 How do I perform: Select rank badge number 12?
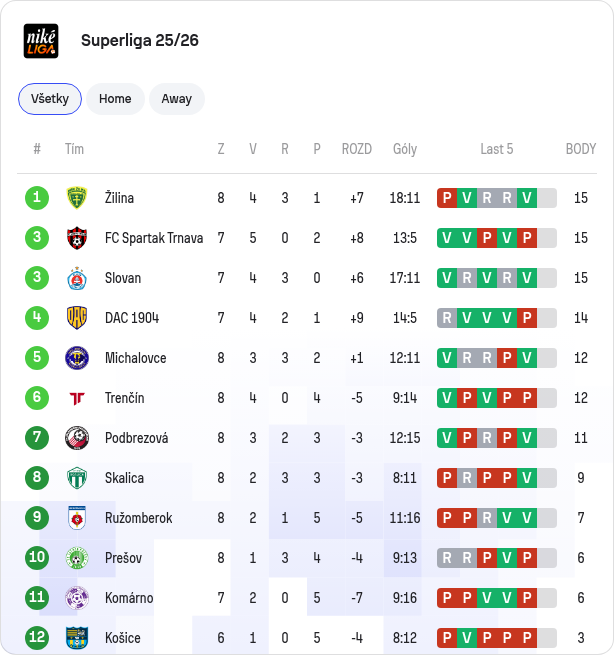tap(37, 637)
